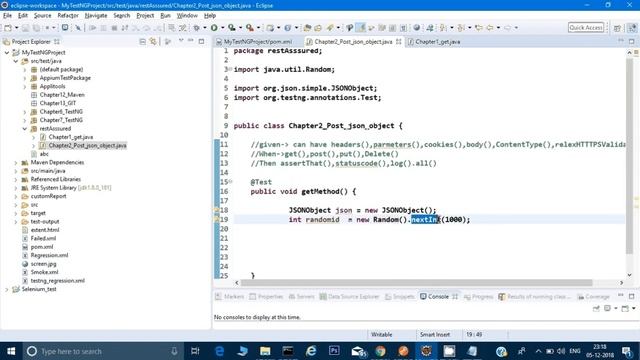
Task: Select pom.xml in Project Explorer
Action: tap(42, 247)
